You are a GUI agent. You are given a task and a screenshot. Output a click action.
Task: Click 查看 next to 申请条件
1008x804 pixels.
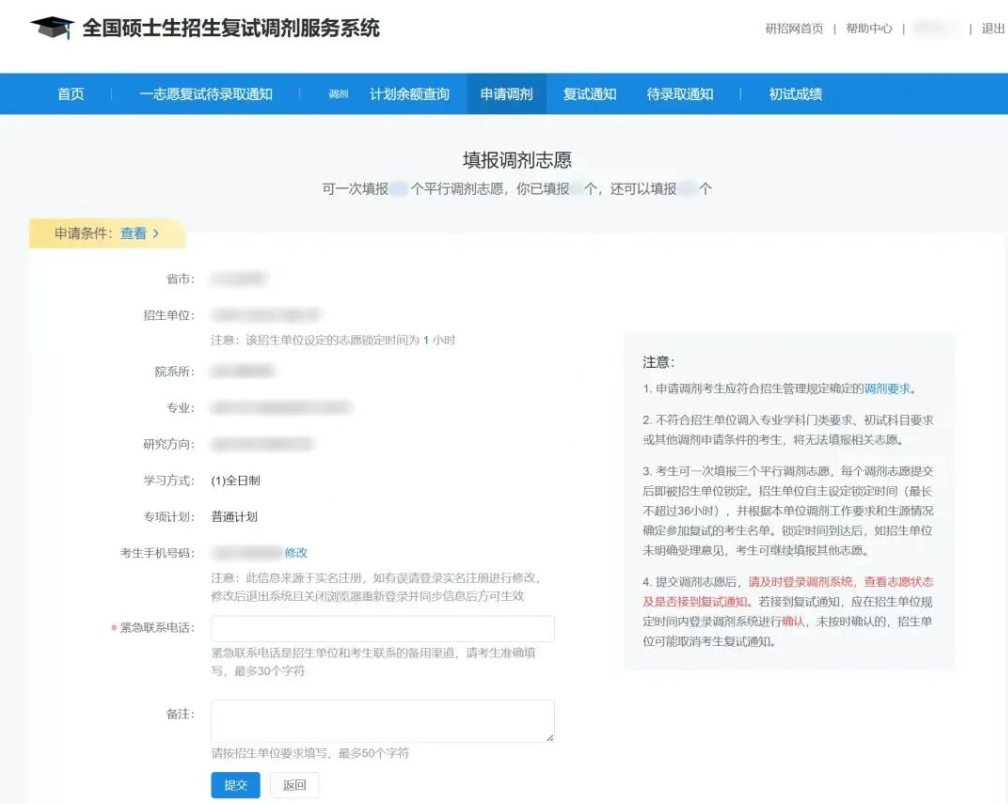133,233
